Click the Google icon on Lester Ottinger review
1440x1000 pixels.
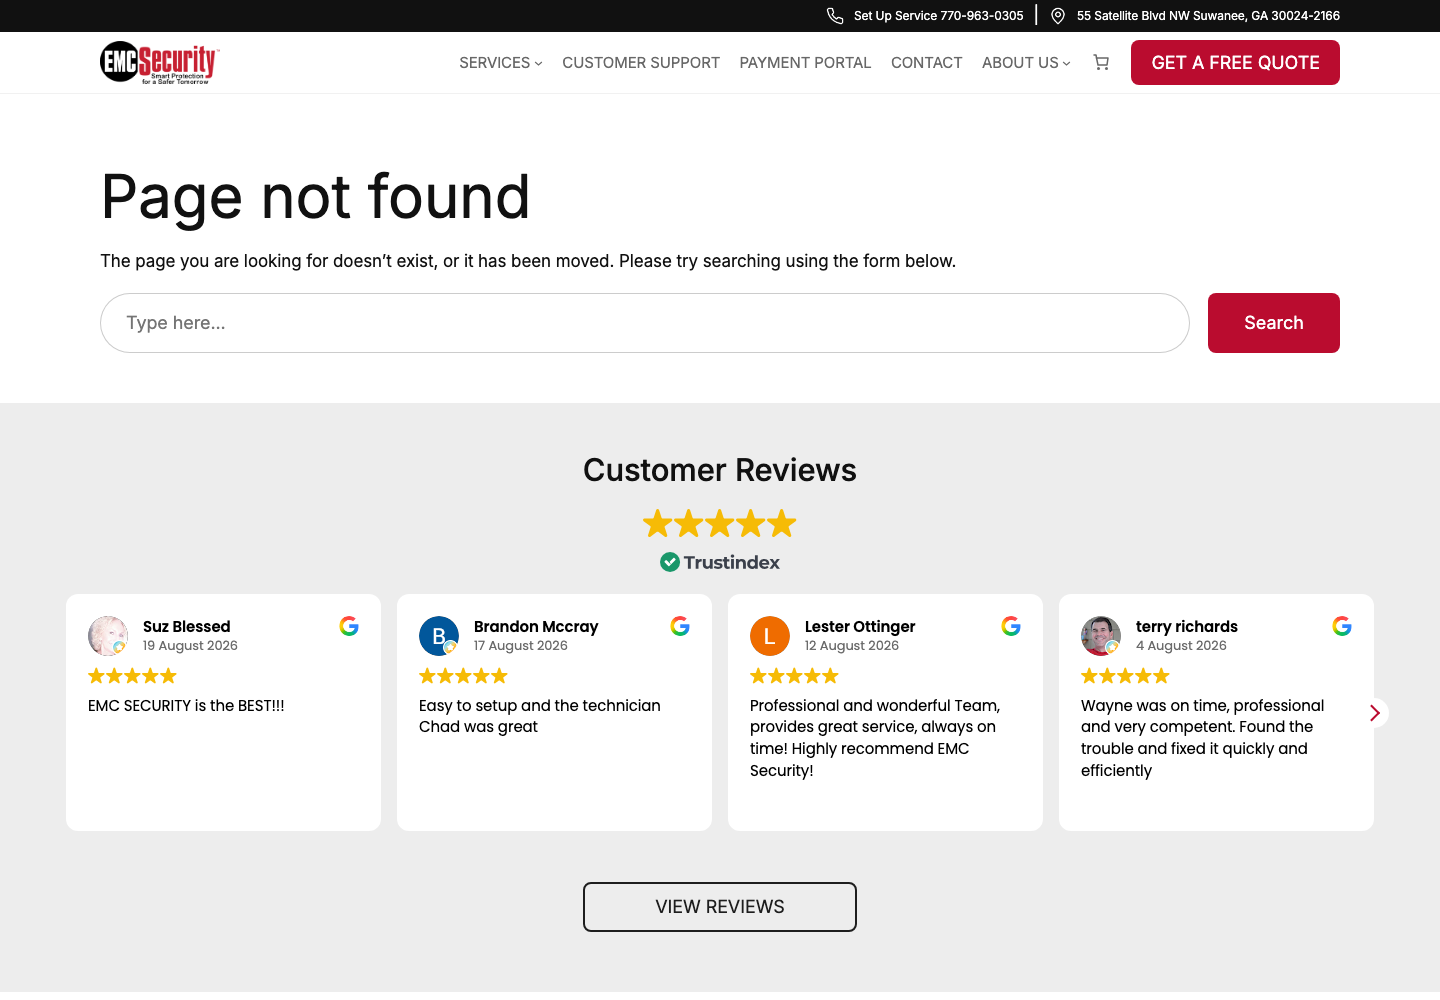(1011, 626)
